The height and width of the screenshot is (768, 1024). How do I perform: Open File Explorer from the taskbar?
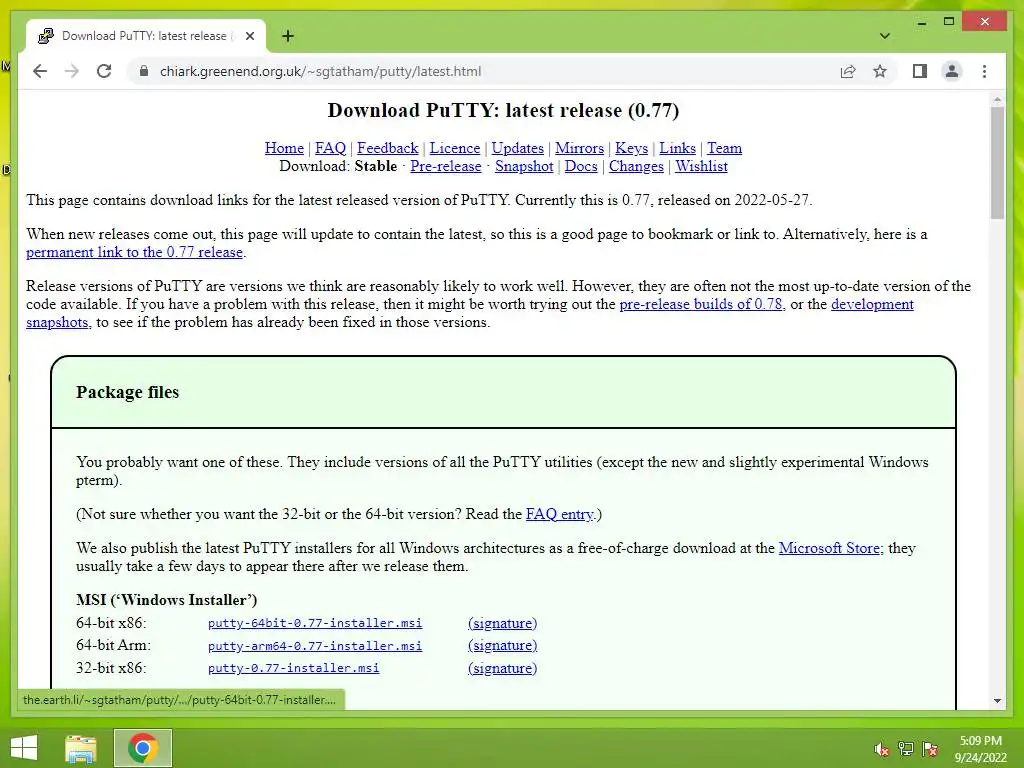[x=81, y=748]
